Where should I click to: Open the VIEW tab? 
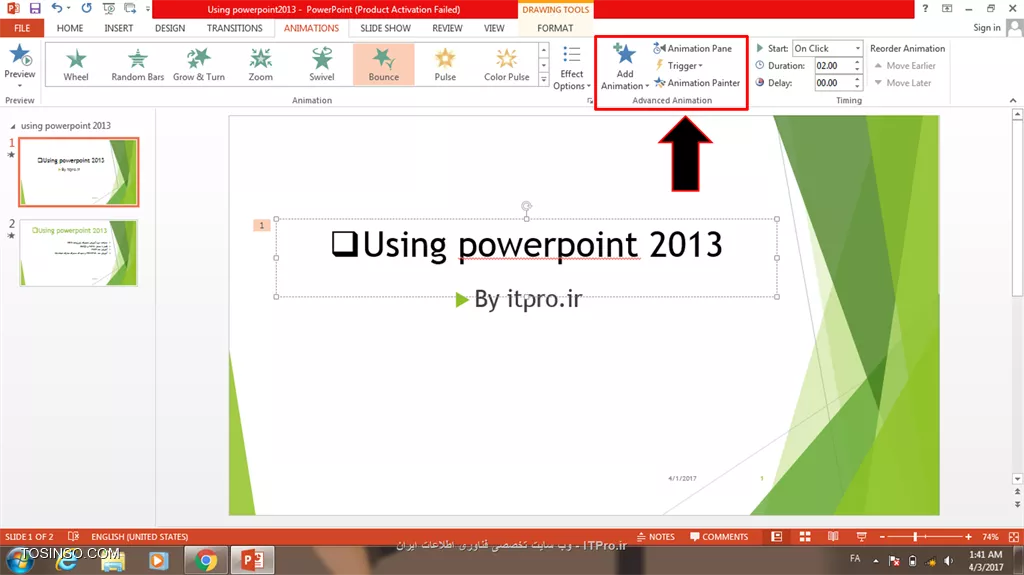(494, 28)
